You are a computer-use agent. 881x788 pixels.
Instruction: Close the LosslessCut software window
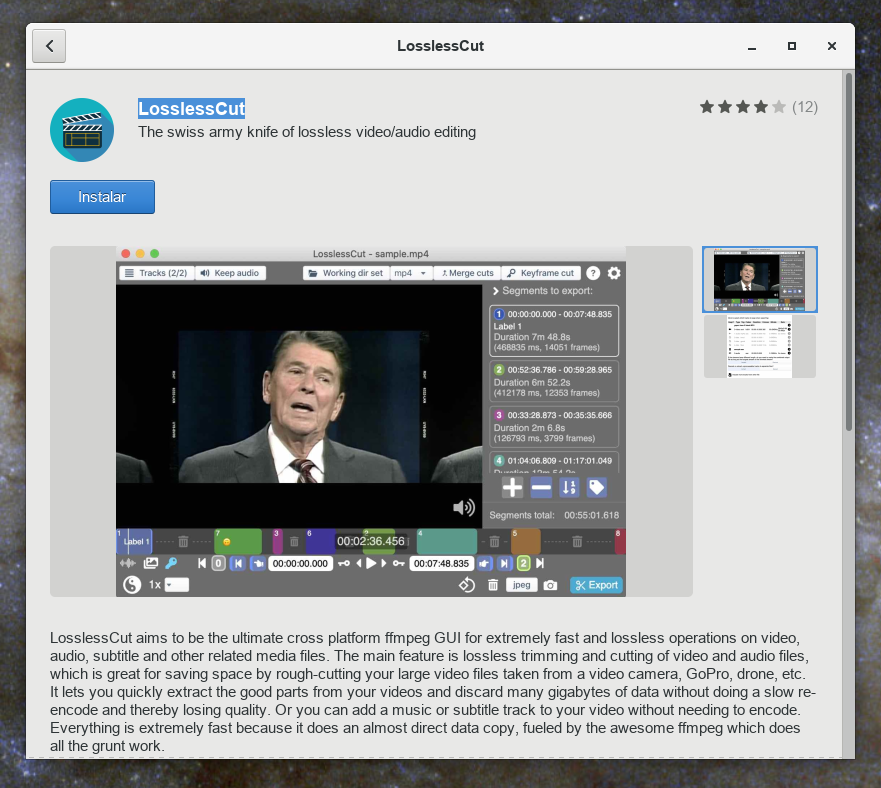[832, 46]
